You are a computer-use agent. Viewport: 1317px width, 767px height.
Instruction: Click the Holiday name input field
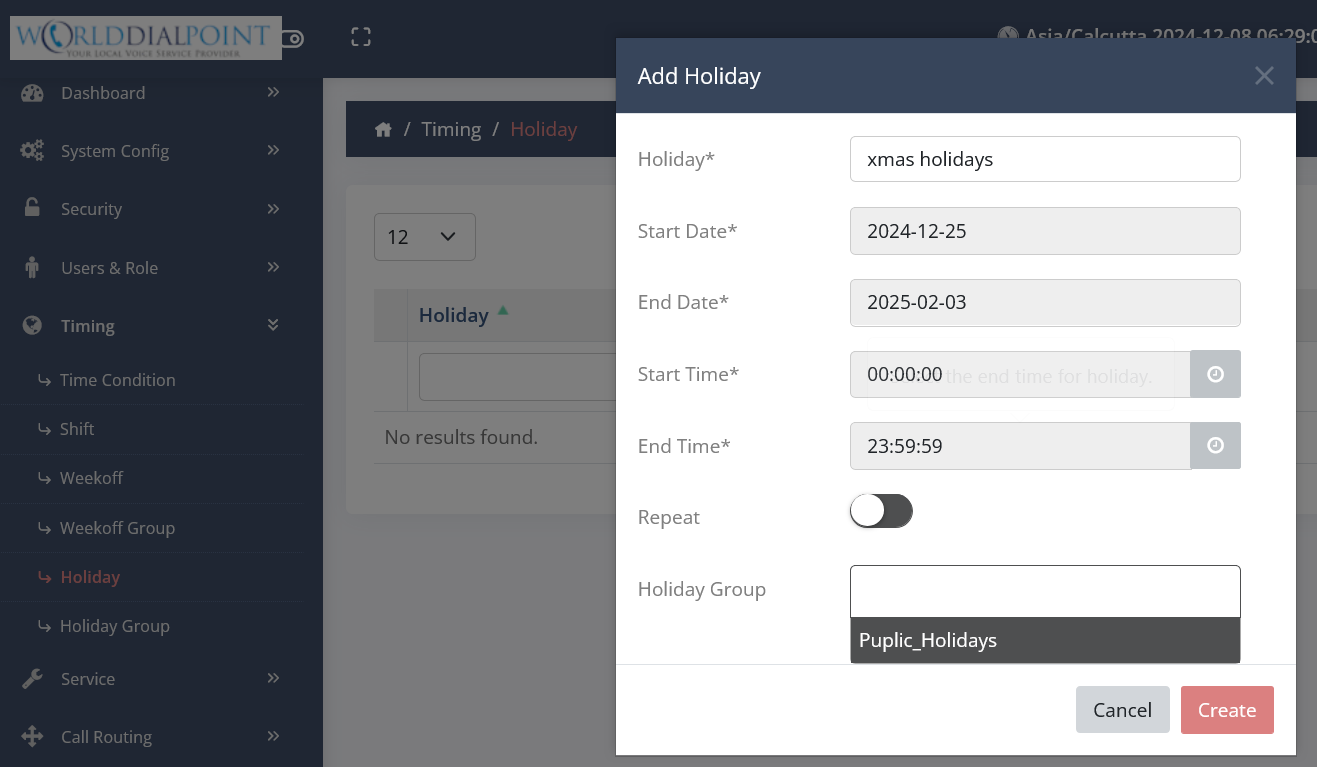click(x=1044, y=159)
